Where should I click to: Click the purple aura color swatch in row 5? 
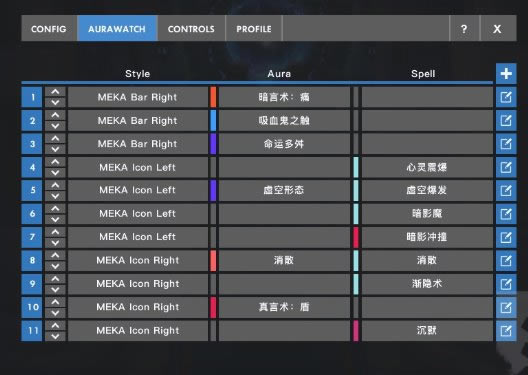(213, 191)
